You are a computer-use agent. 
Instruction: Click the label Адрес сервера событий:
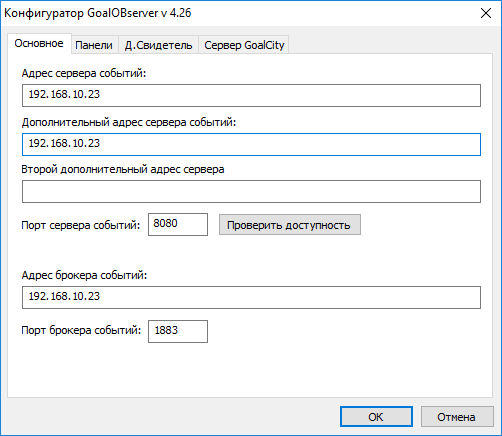point(84,73)
